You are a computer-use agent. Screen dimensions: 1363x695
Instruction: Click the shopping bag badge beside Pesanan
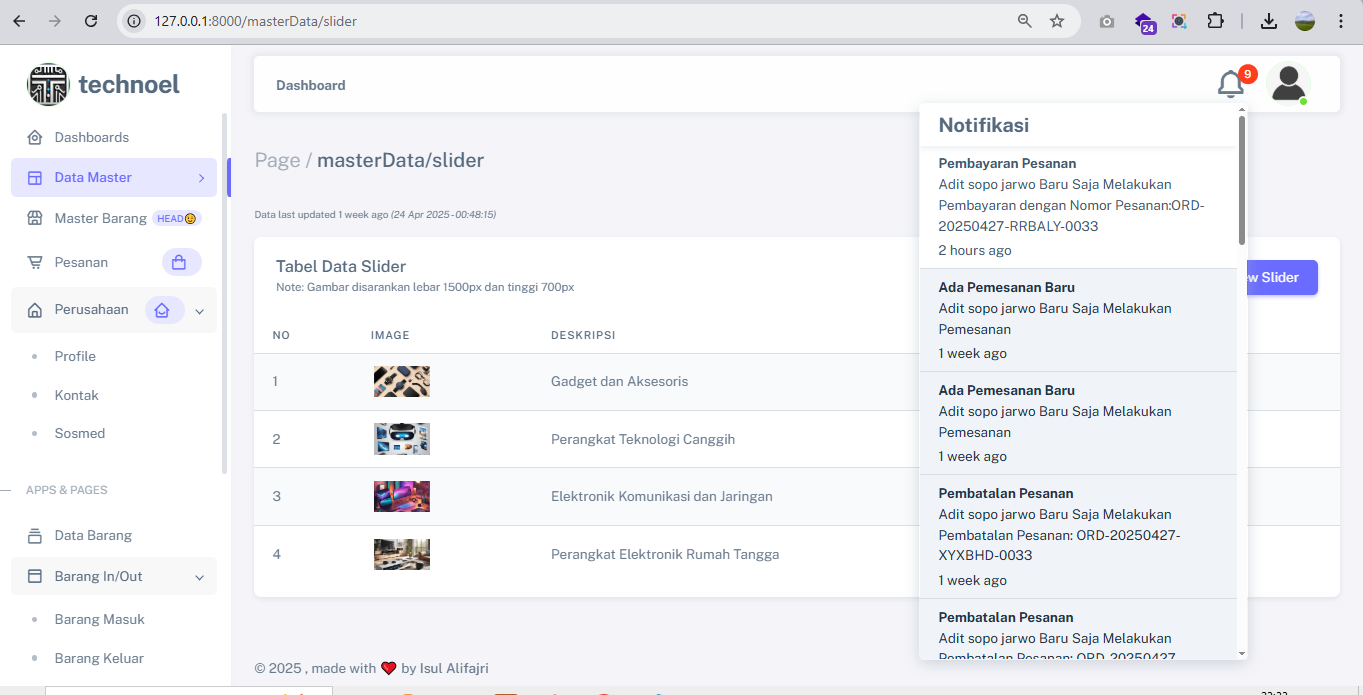pos(181,262)
